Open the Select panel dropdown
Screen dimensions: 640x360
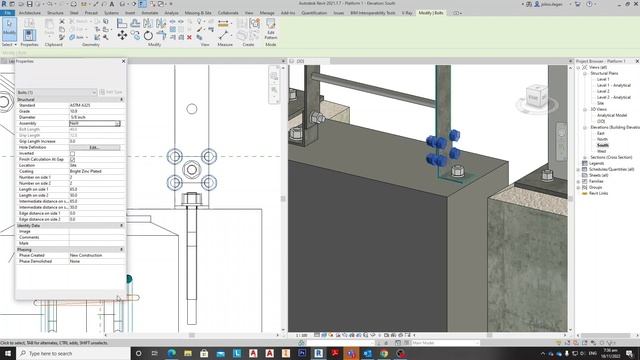click(x=9, y=44)
